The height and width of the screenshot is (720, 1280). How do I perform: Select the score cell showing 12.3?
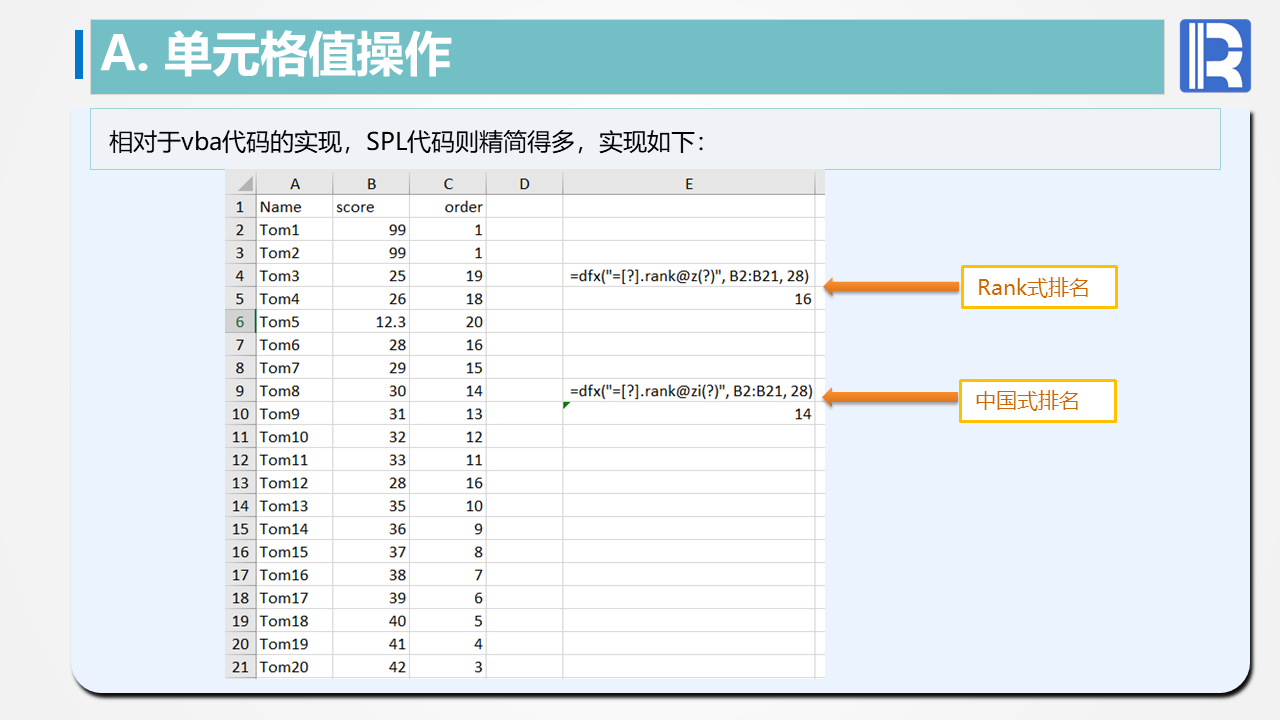(371, 322)
